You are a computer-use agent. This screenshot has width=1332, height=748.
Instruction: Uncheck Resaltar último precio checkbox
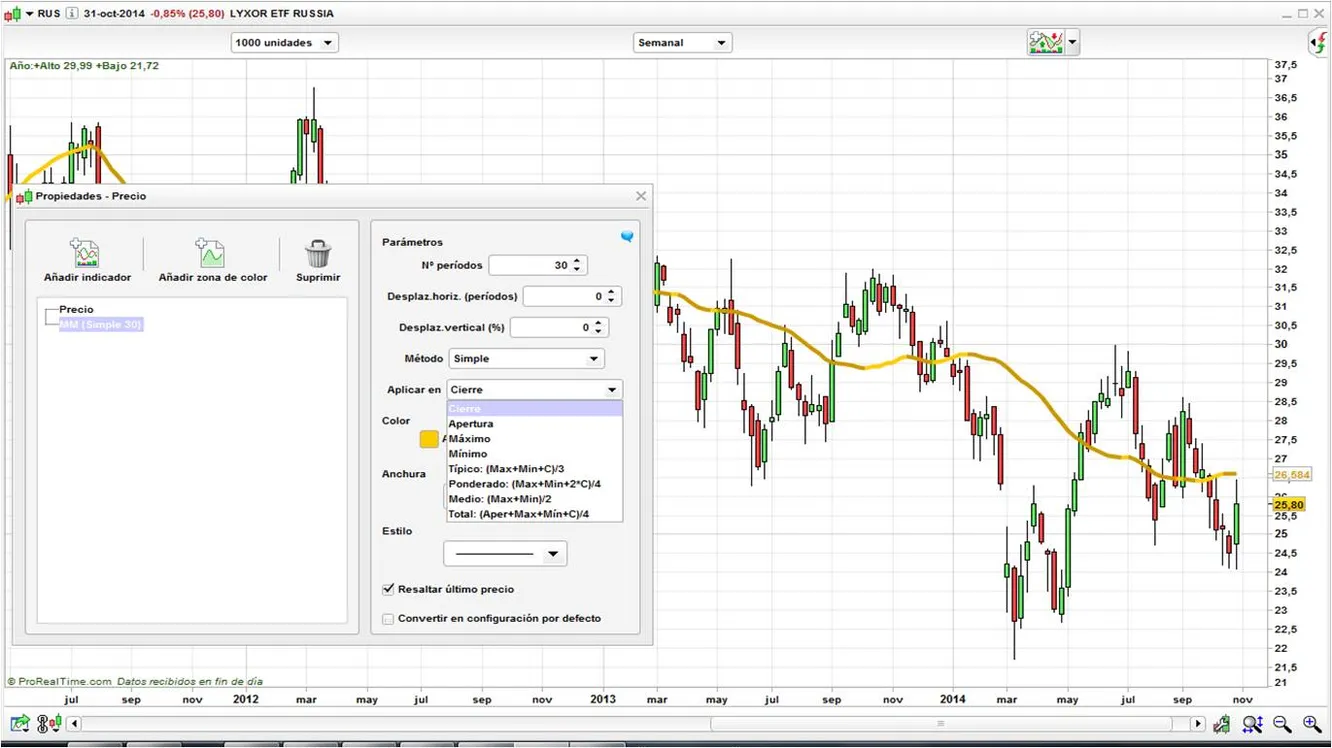point(389,590)
